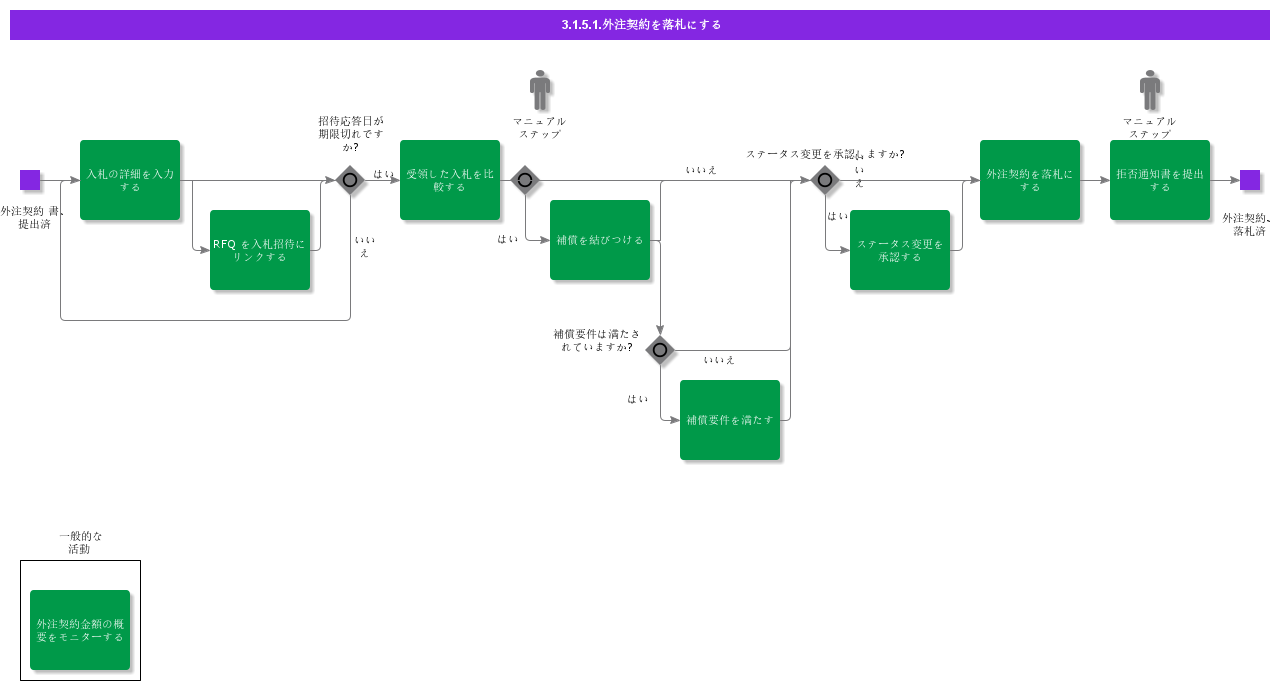Select the はい branch of ステータス変更を承認しますか?

click(836, 217)
